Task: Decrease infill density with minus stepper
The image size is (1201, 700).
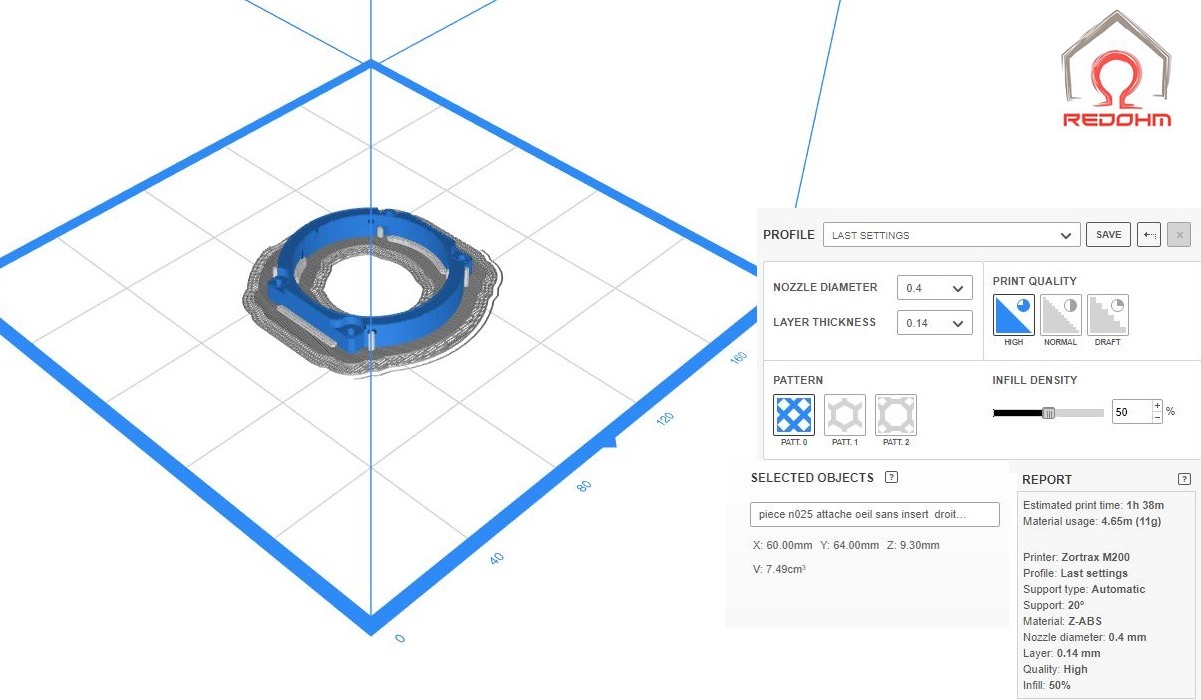Action: pos(1158,418)
